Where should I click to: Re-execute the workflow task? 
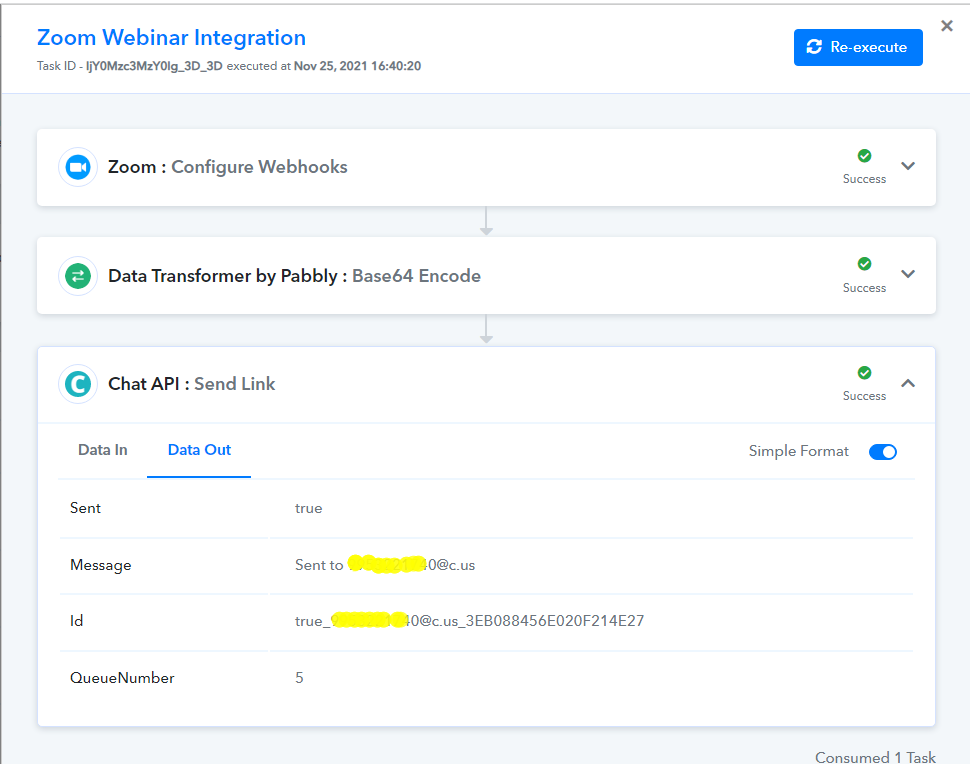point(858,47)
